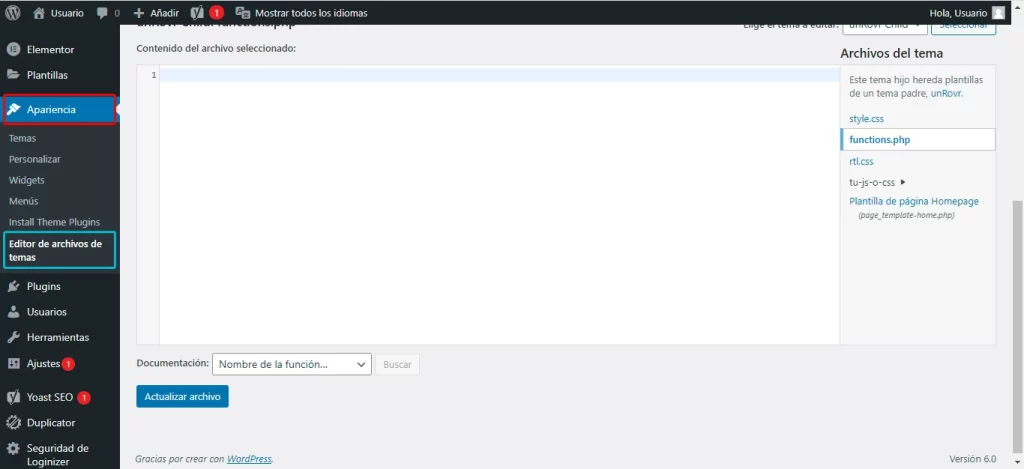Image resolution: width=1024 pixels, height=469 pixels.
Task: Open the WordPress logo menu
Action: click(x=13, y=12)
